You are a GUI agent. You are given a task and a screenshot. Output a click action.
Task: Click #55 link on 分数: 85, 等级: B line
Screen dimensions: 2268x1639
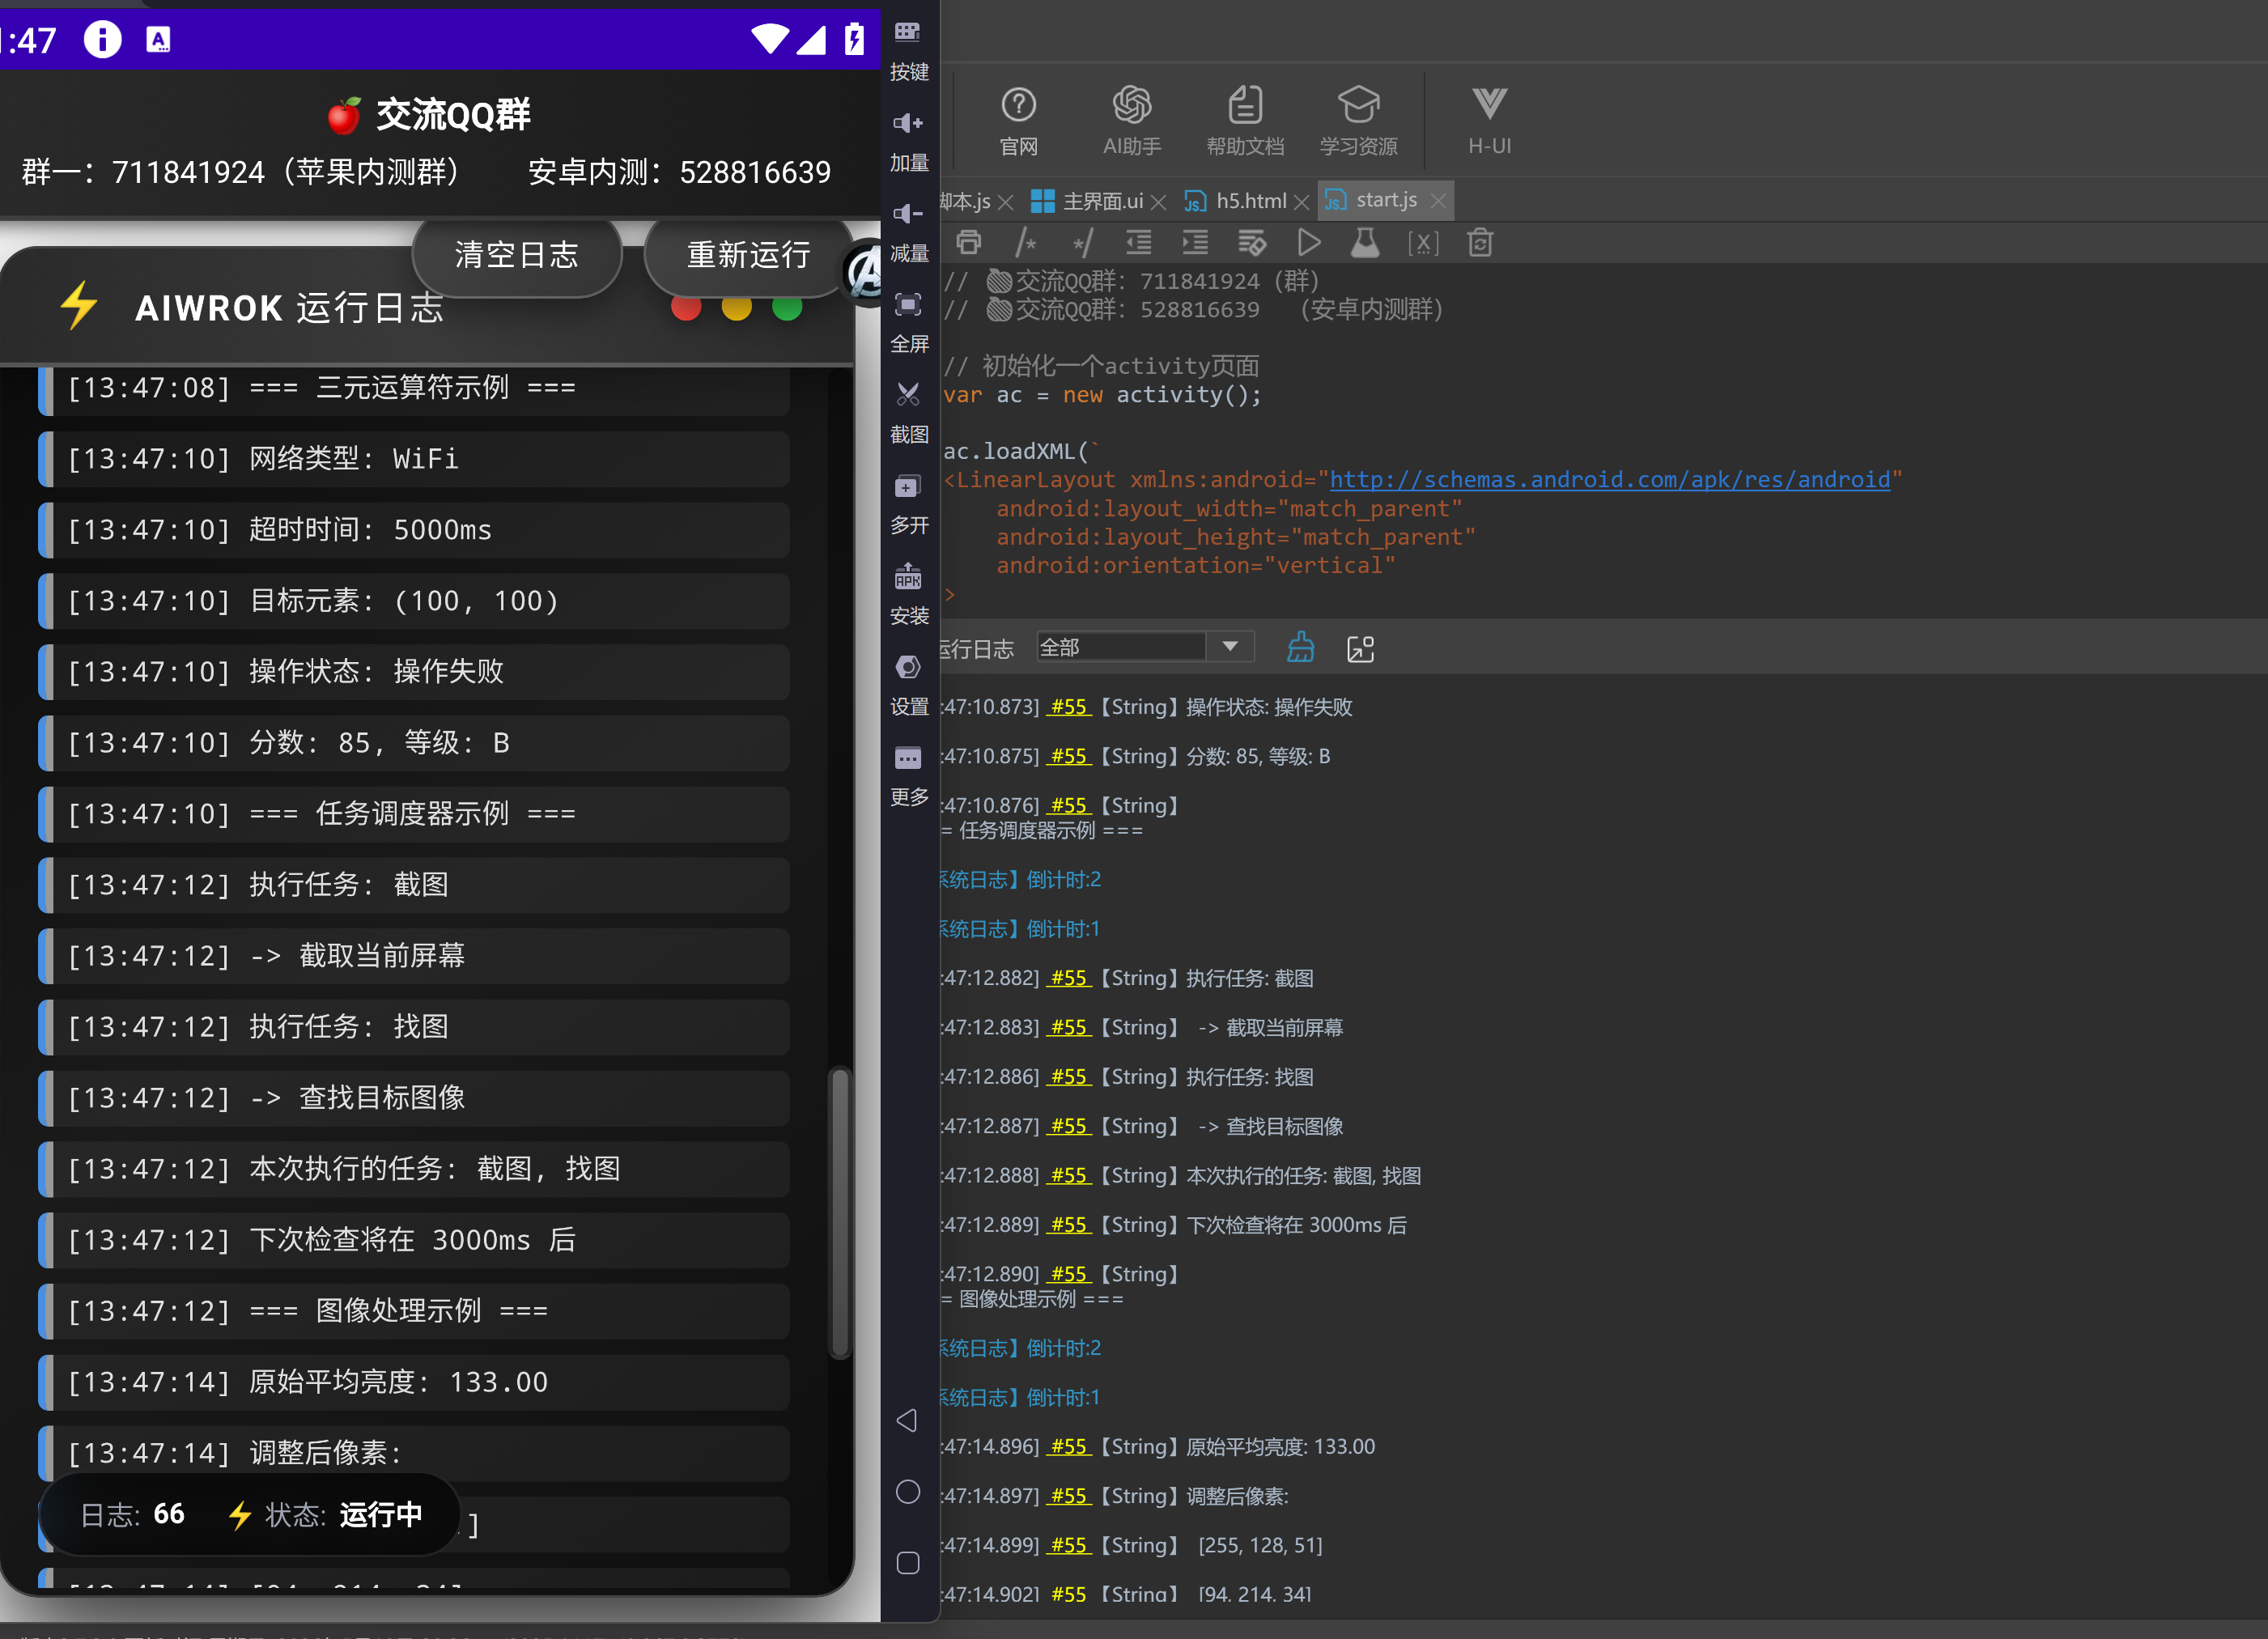pyautogui.click(x=1069, y=755)
